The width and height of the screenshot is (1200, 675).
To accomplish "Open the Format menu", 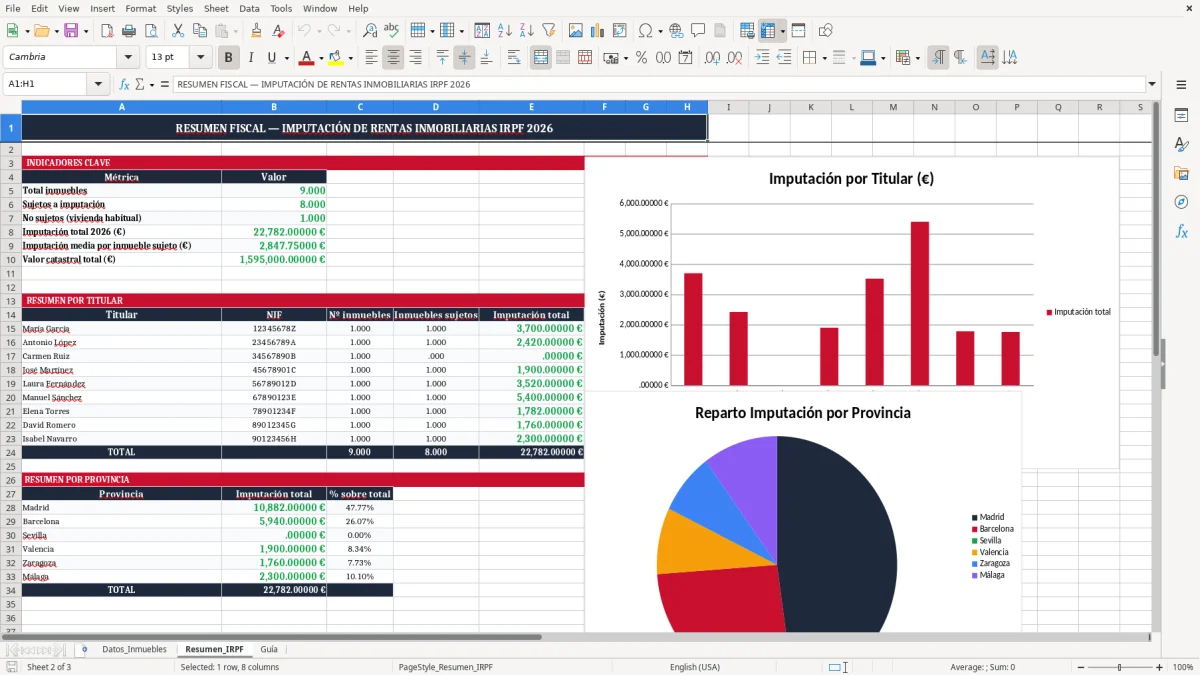I will click(140, 8).
